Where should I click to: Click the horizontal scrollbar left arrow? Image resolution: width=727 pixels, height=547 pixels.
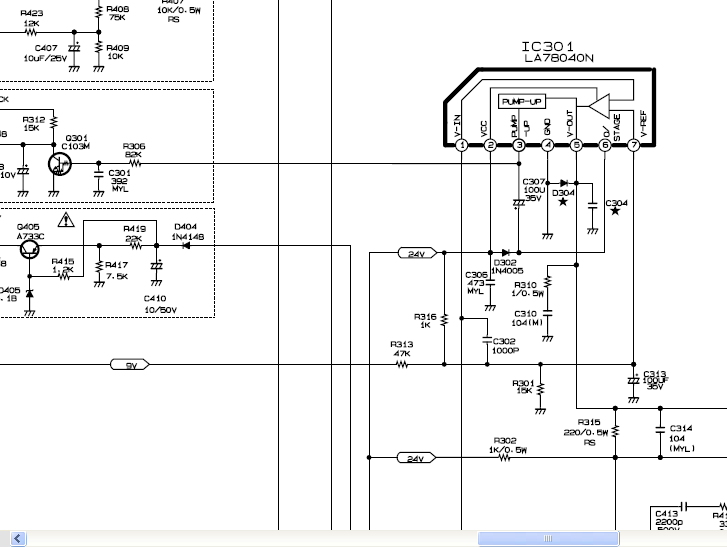tap(18, 538)
